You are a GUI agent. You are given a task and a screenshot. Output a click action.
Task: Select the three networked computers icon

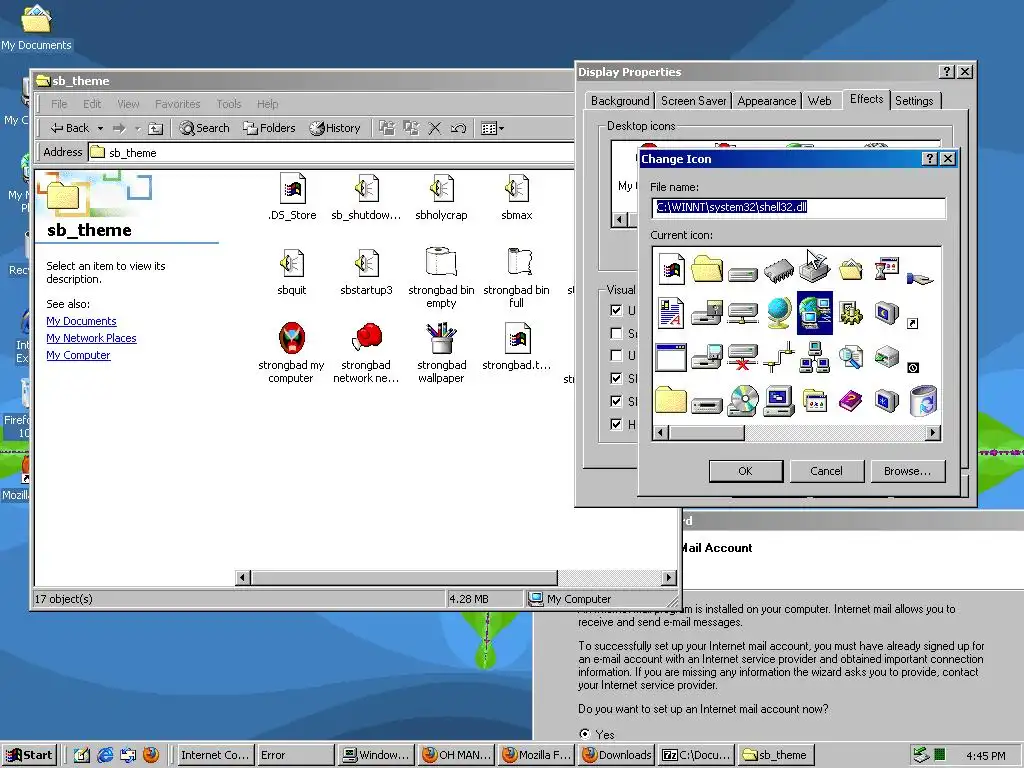[814, 357]
